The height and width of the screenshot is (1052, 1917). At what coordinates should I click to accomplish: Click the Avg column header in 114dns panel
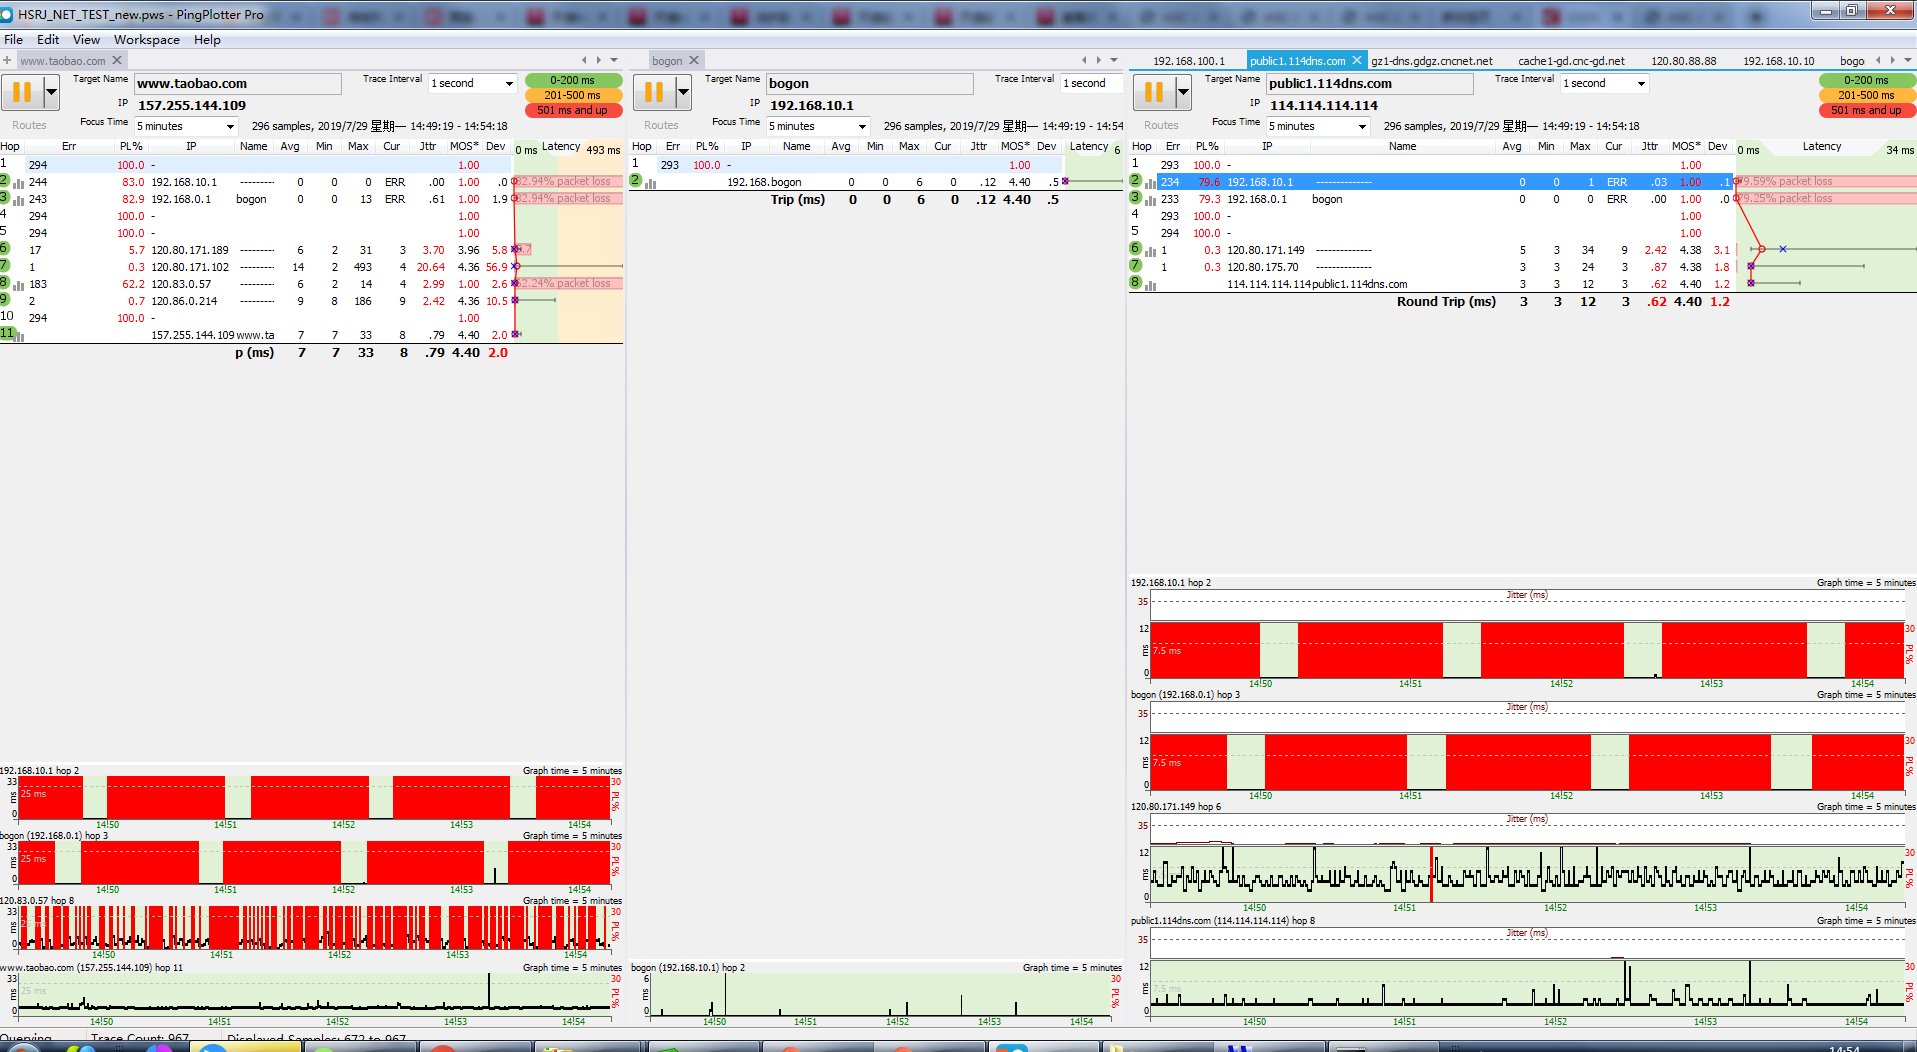coord(1512,147)
